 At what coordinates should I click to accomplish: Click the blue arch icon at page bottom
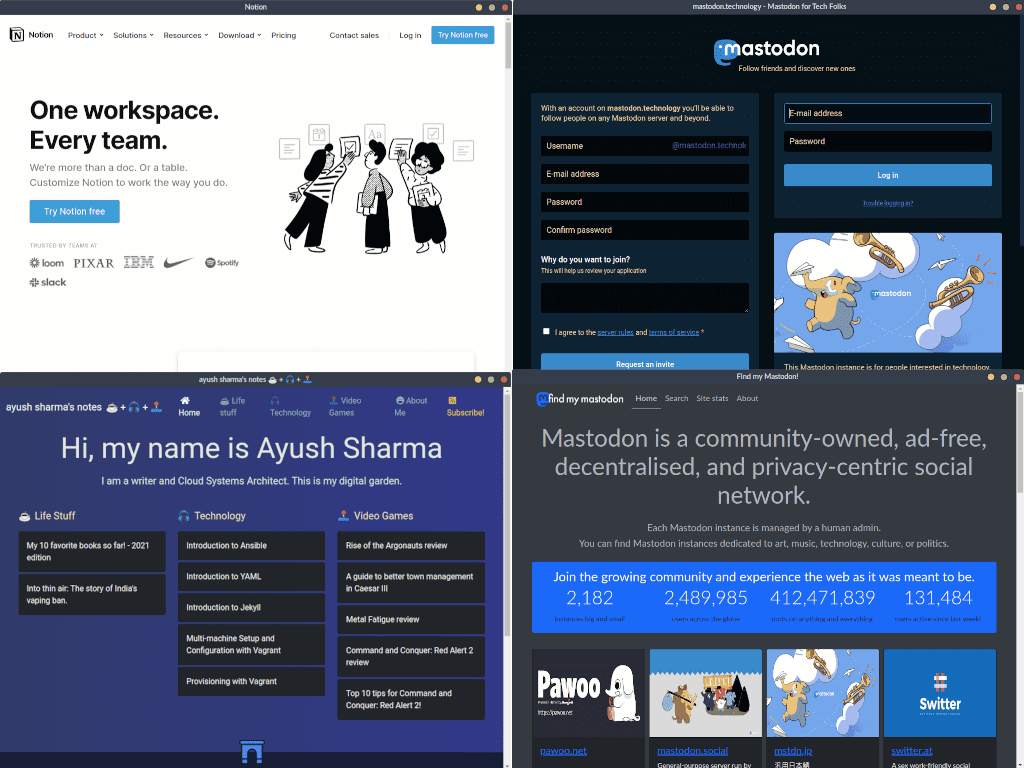click(x=252, y=752)
